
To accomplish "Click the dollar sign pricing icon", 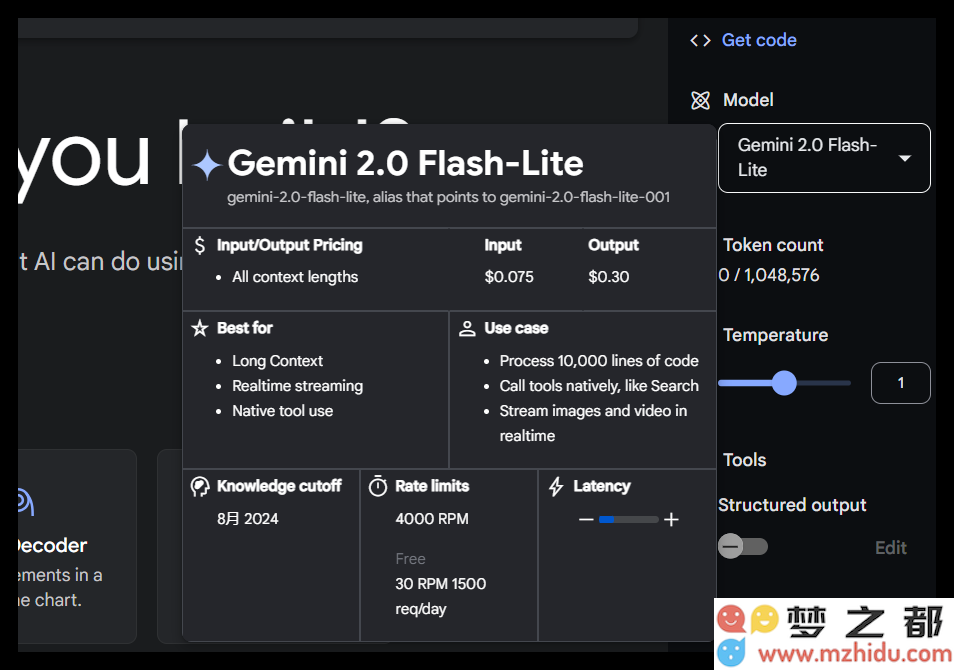I will pos(200,245).
